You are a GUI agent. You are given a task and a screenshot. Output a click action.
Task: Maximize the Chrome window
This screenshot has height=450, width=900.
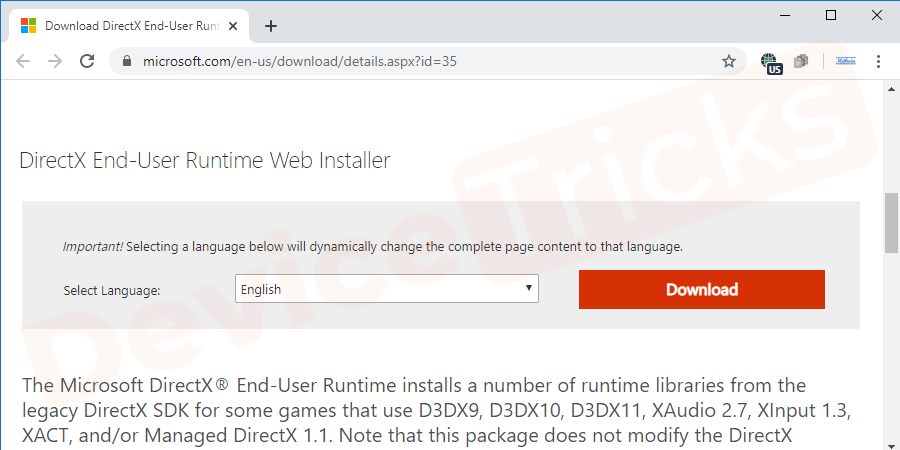click(x=831, y=15)
